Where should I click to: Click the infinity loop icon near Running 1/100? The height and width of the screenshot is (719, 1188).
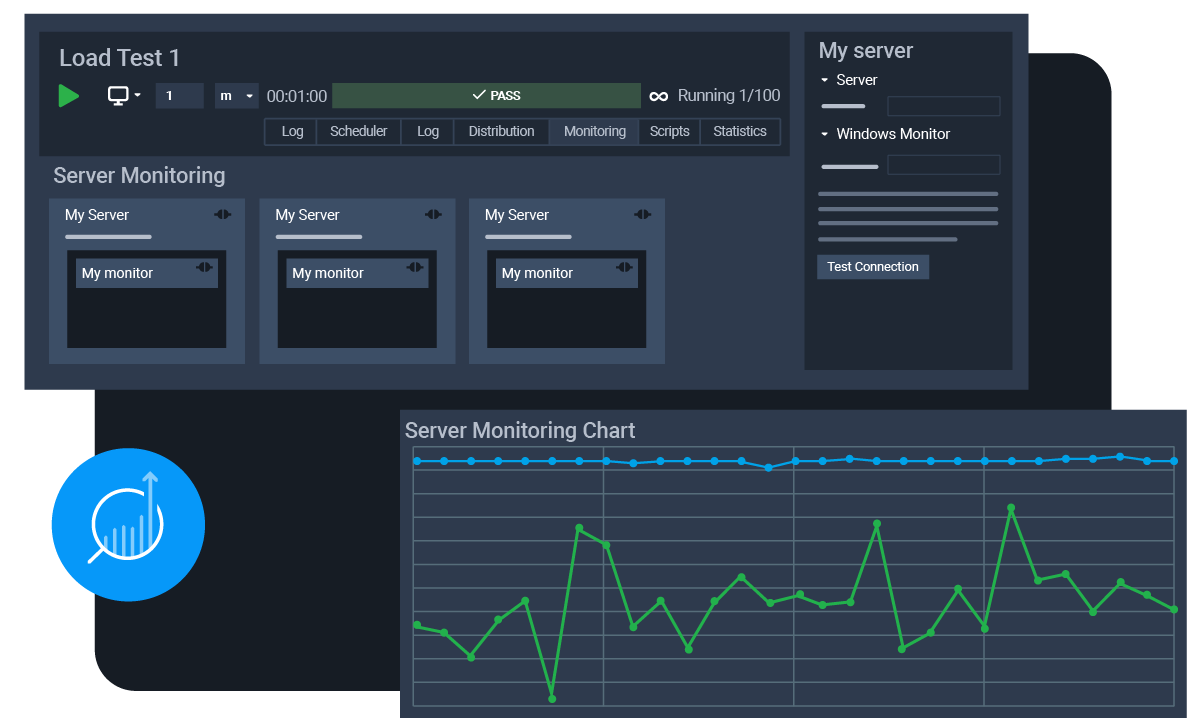click(x=658, y=95)
